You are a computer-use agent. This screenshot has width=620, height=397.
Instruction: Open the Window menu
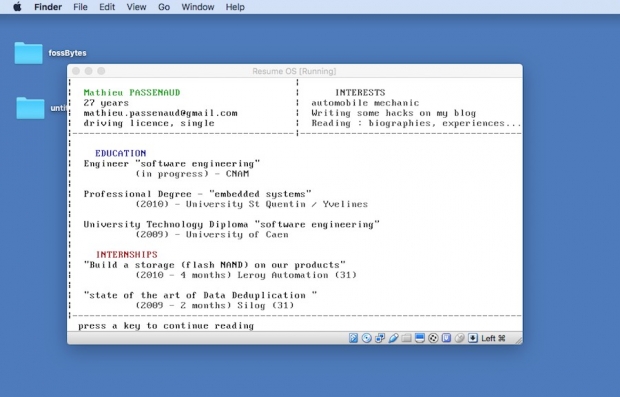click(198, 7)
